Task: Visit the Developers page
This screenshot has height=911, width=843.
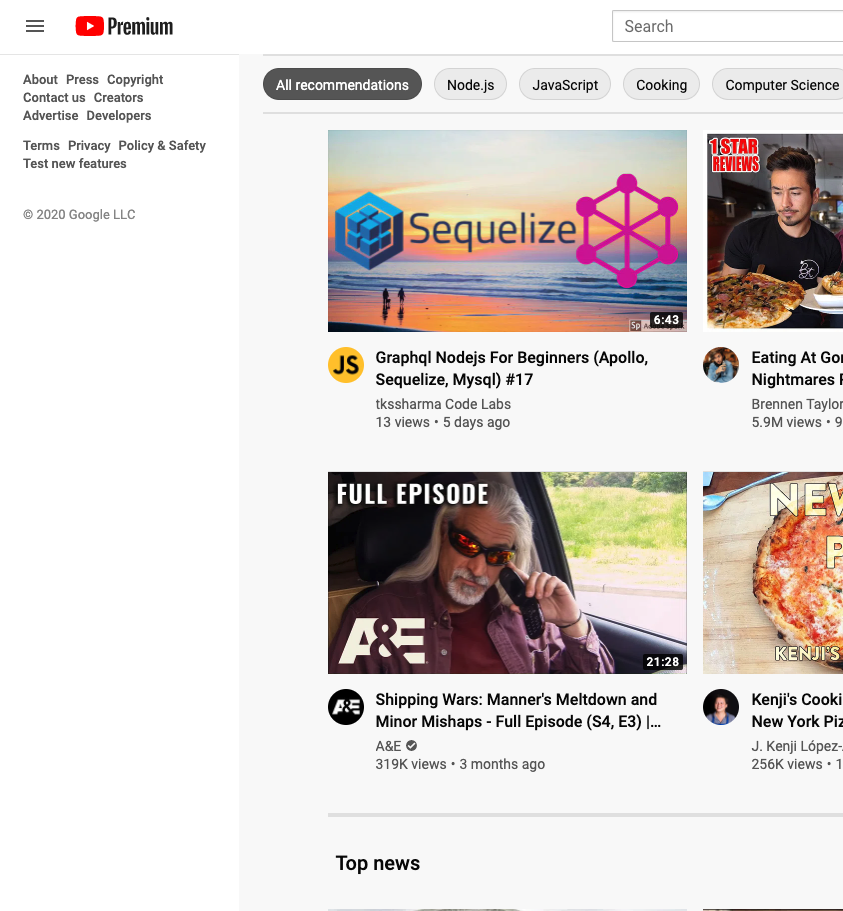Action: (x=118, y=115)
